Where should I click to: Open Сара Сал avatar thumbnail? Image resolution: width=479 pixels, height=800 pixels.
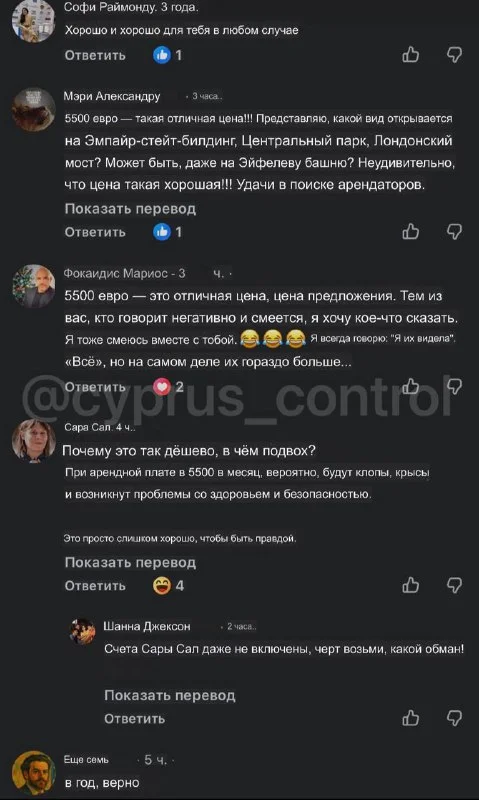[34, 440]
